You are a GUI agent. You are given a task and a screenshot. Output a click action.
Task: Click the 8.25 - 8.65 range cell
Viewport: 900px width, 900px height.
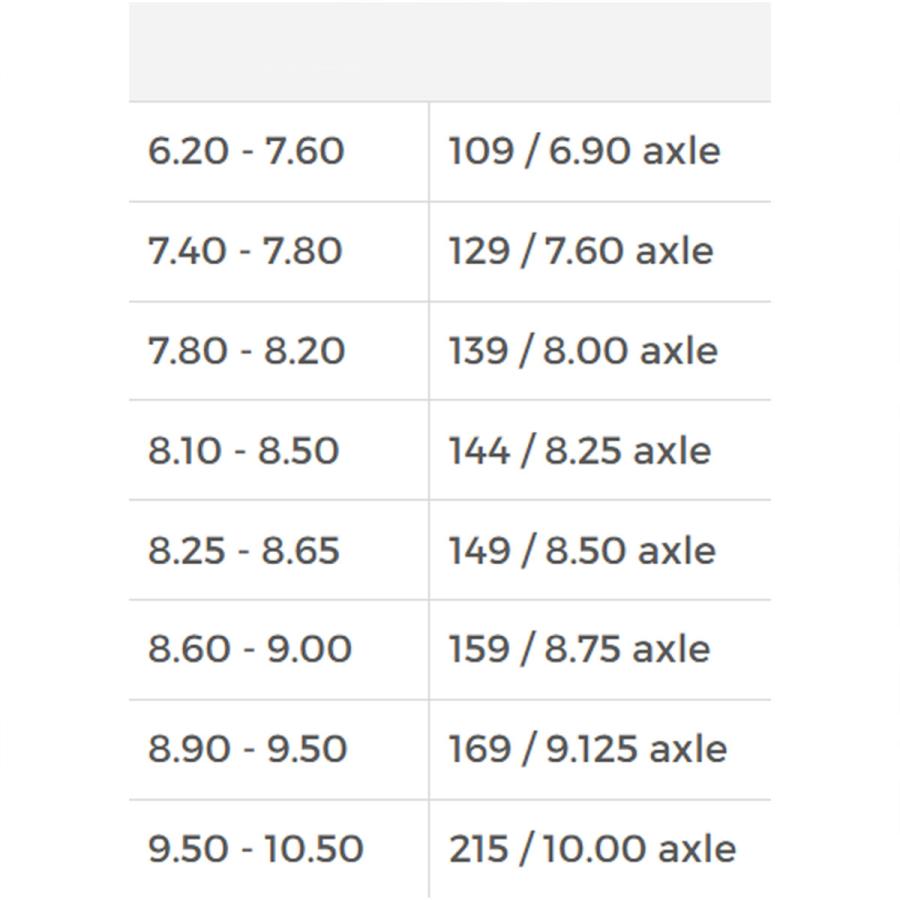[x=244, y=551]
